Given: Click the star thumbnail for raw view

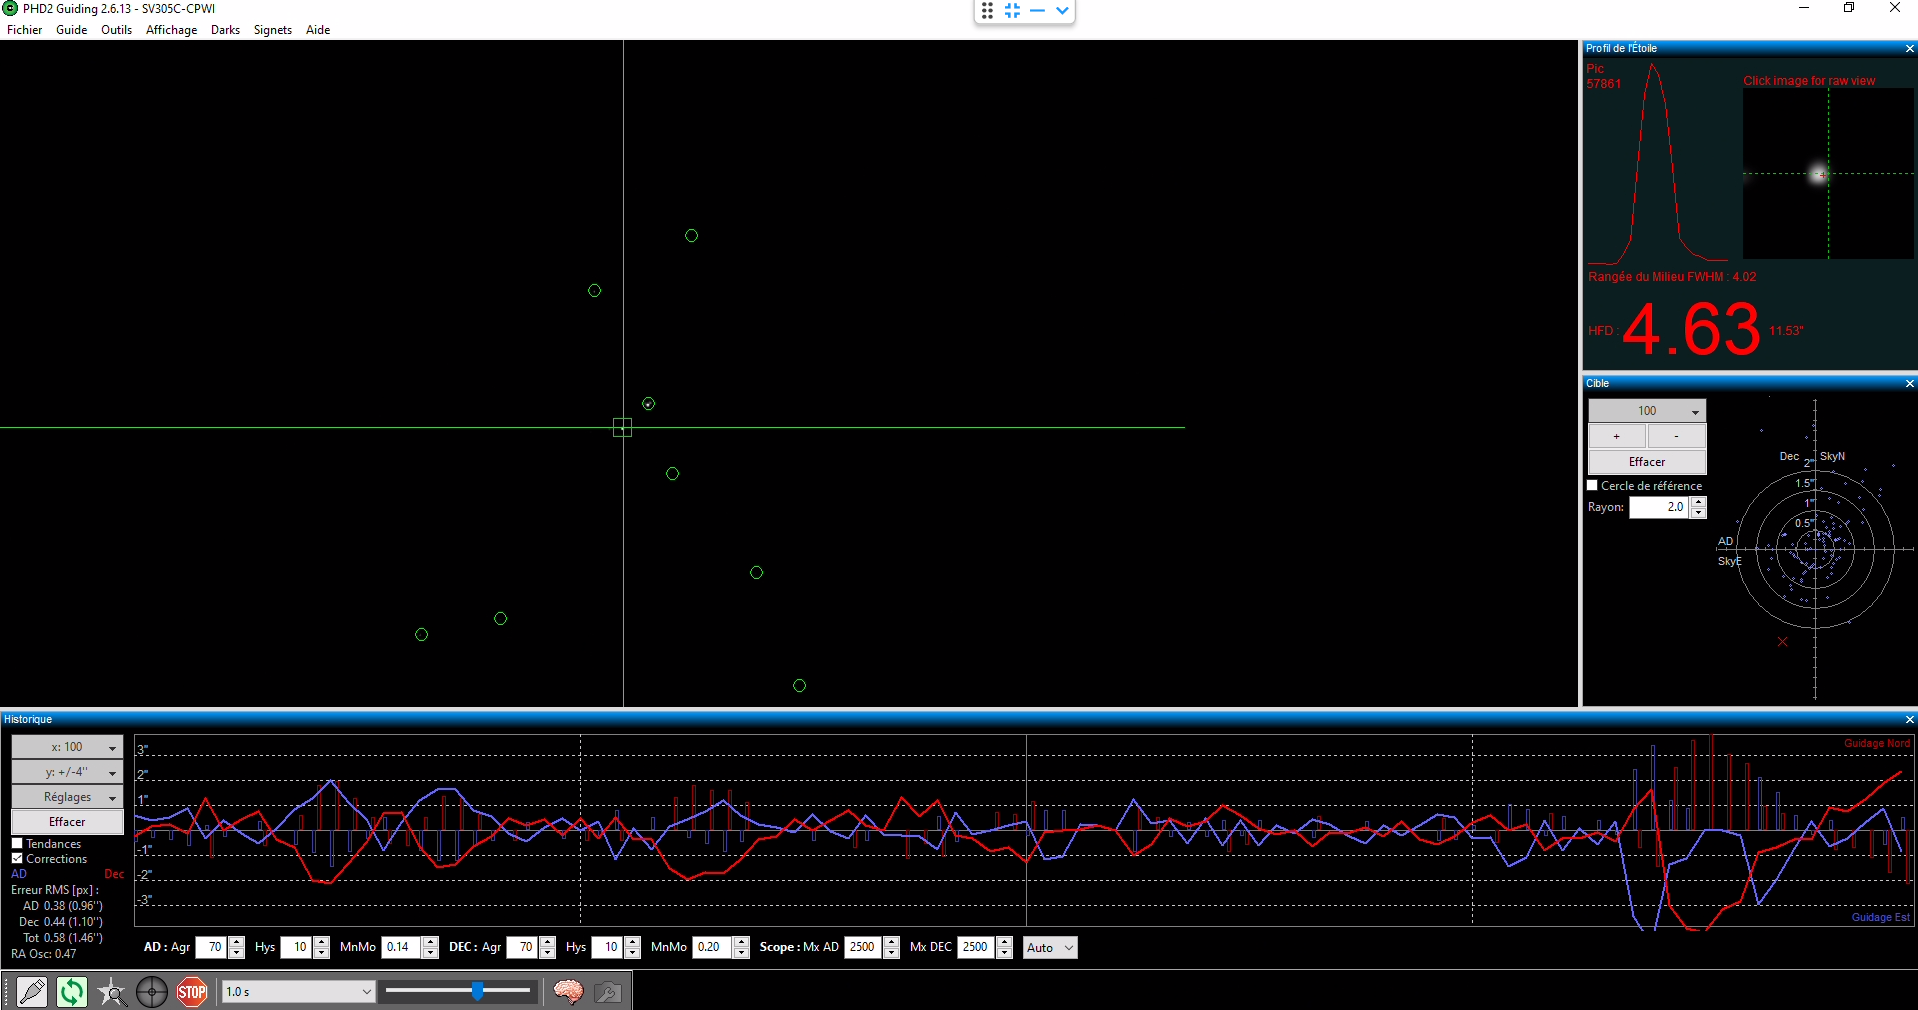Looking at the screenshot, I should 1828,174.
